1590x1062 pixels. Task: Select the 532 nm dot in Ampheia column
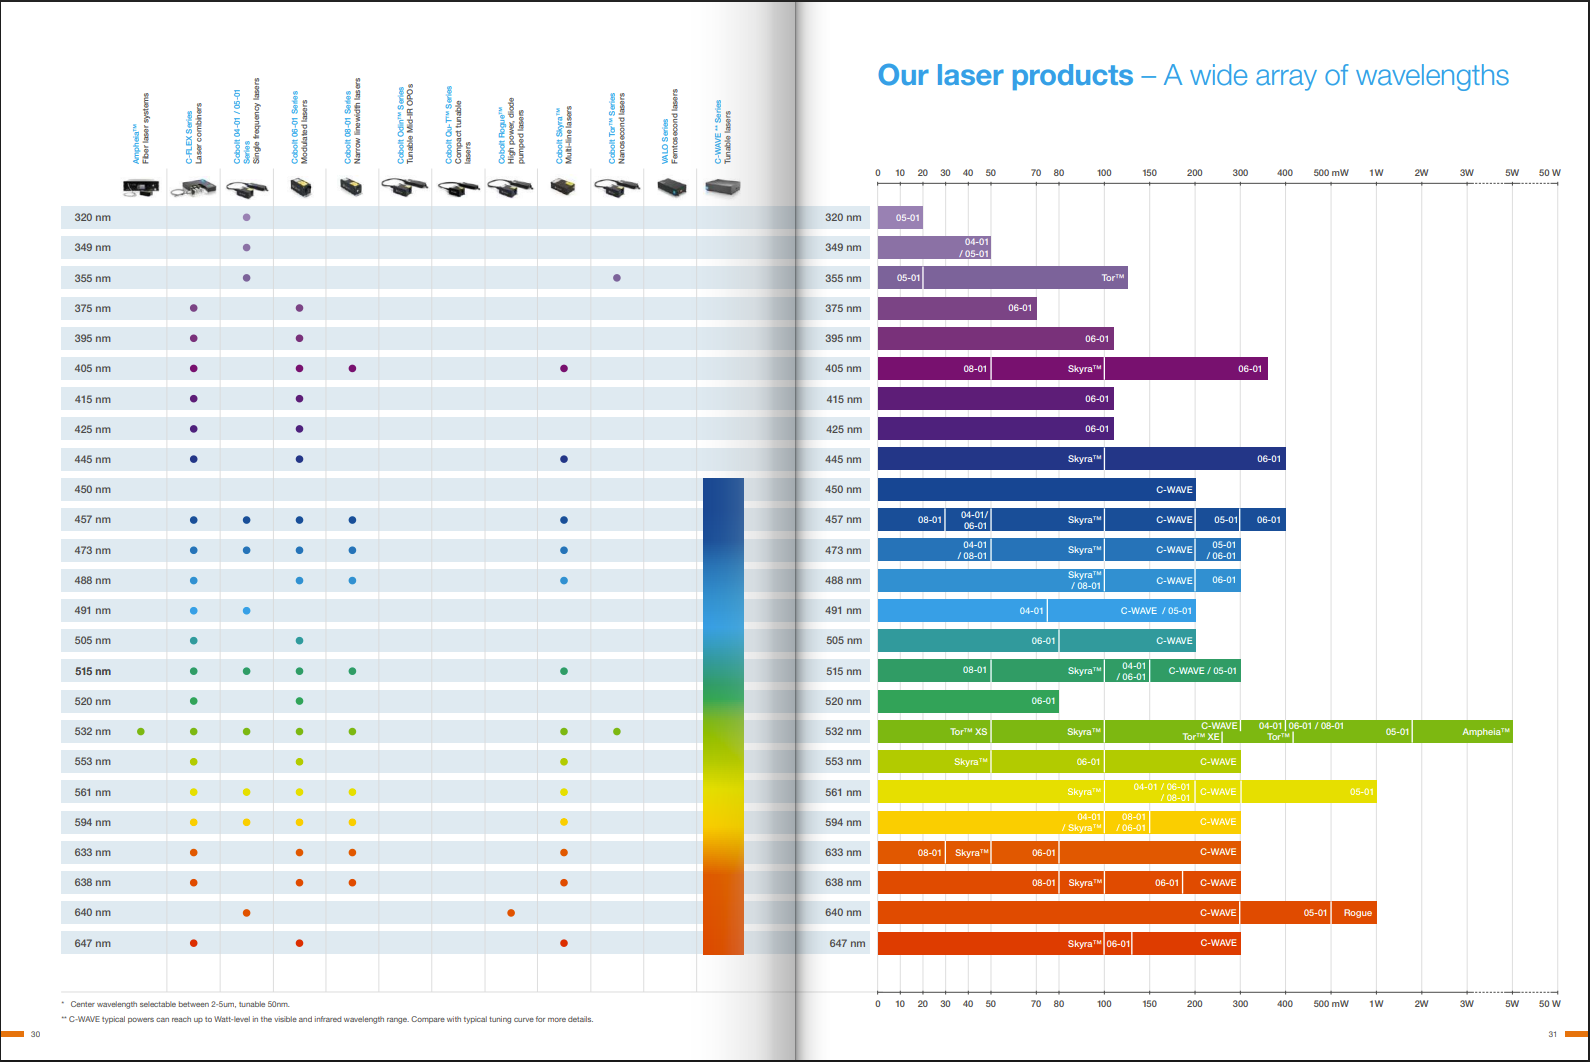click(141, 732)
